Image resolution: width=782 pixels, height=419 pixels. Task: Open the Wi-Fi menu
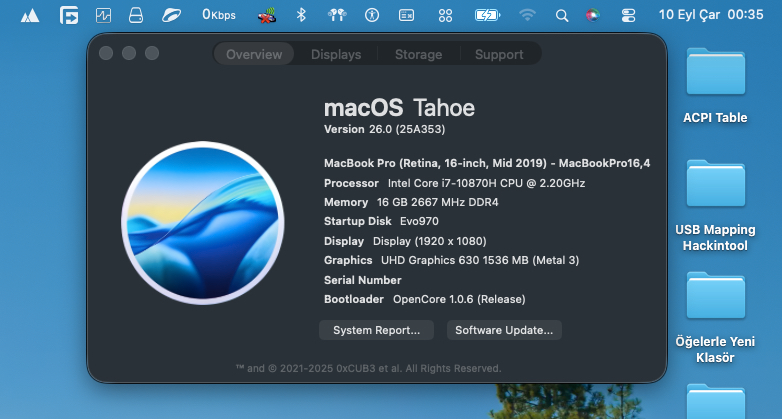tap(527, 15)
